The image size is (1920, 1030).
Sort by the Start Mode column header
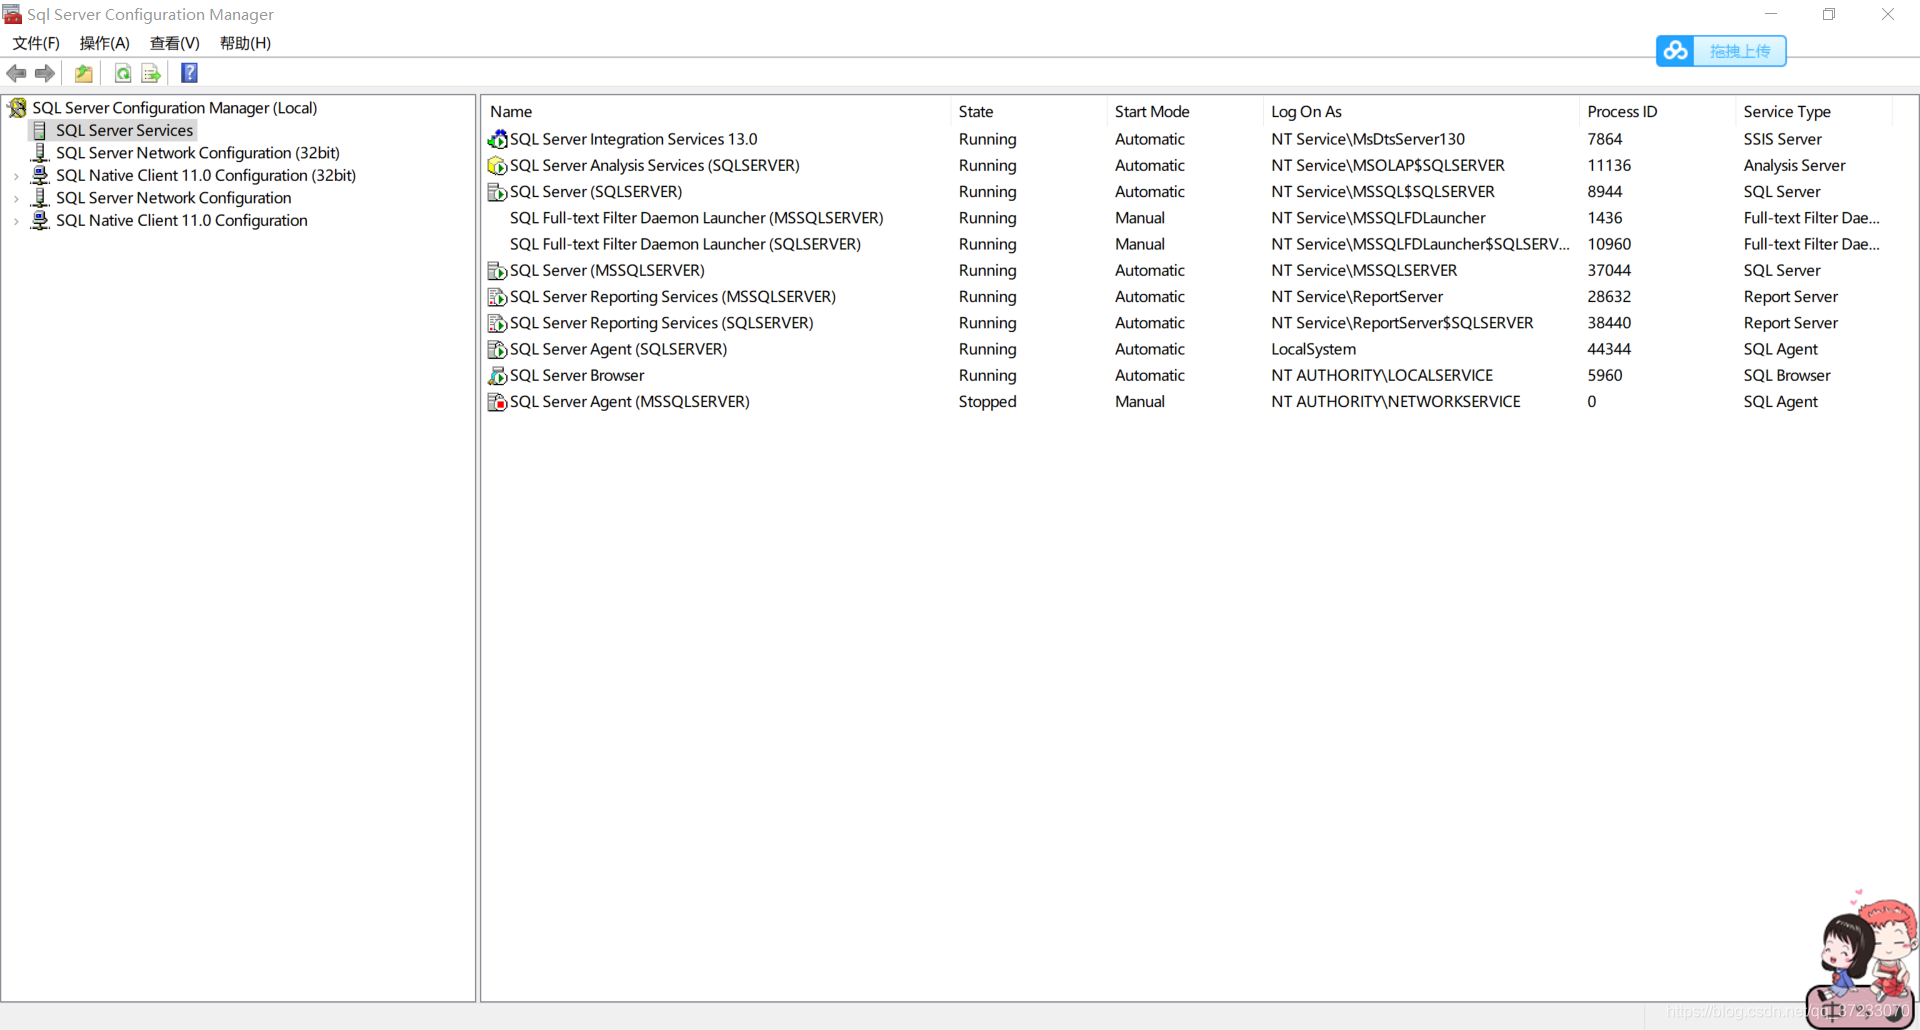point(1185,112)
